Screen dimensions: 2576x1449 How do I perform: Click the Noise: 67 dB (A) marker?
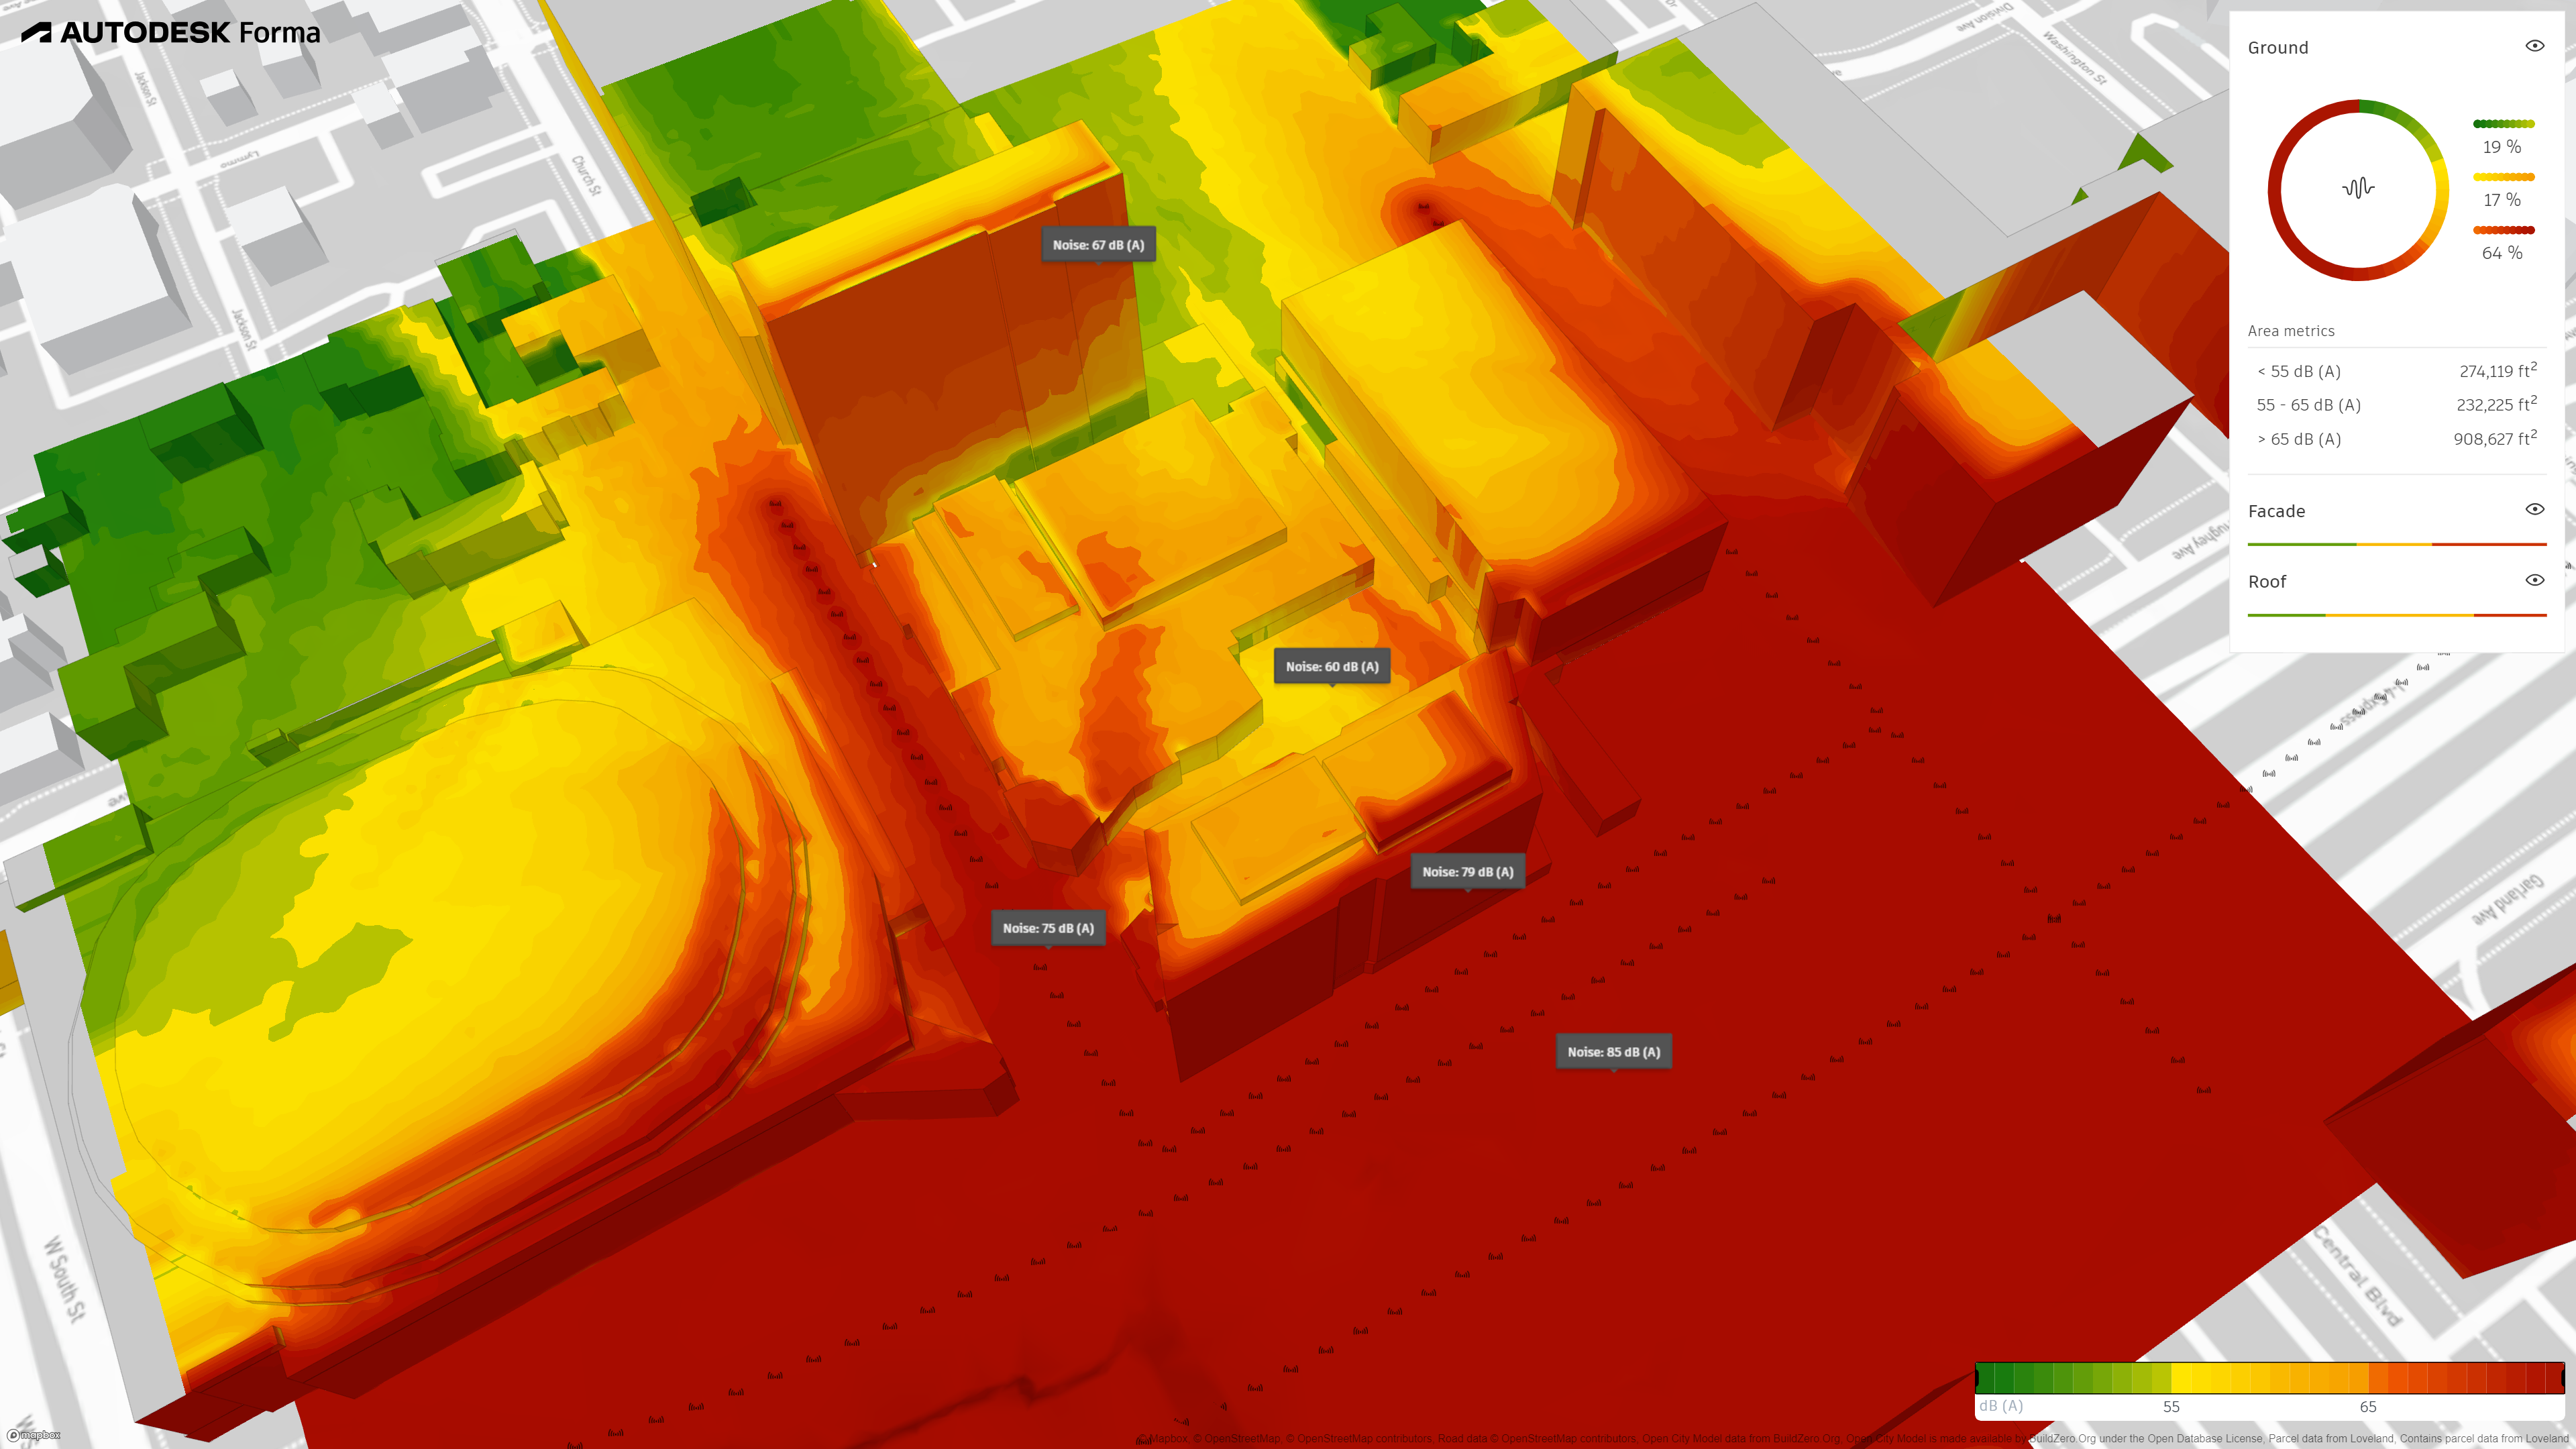click(x=1098, y=245)
